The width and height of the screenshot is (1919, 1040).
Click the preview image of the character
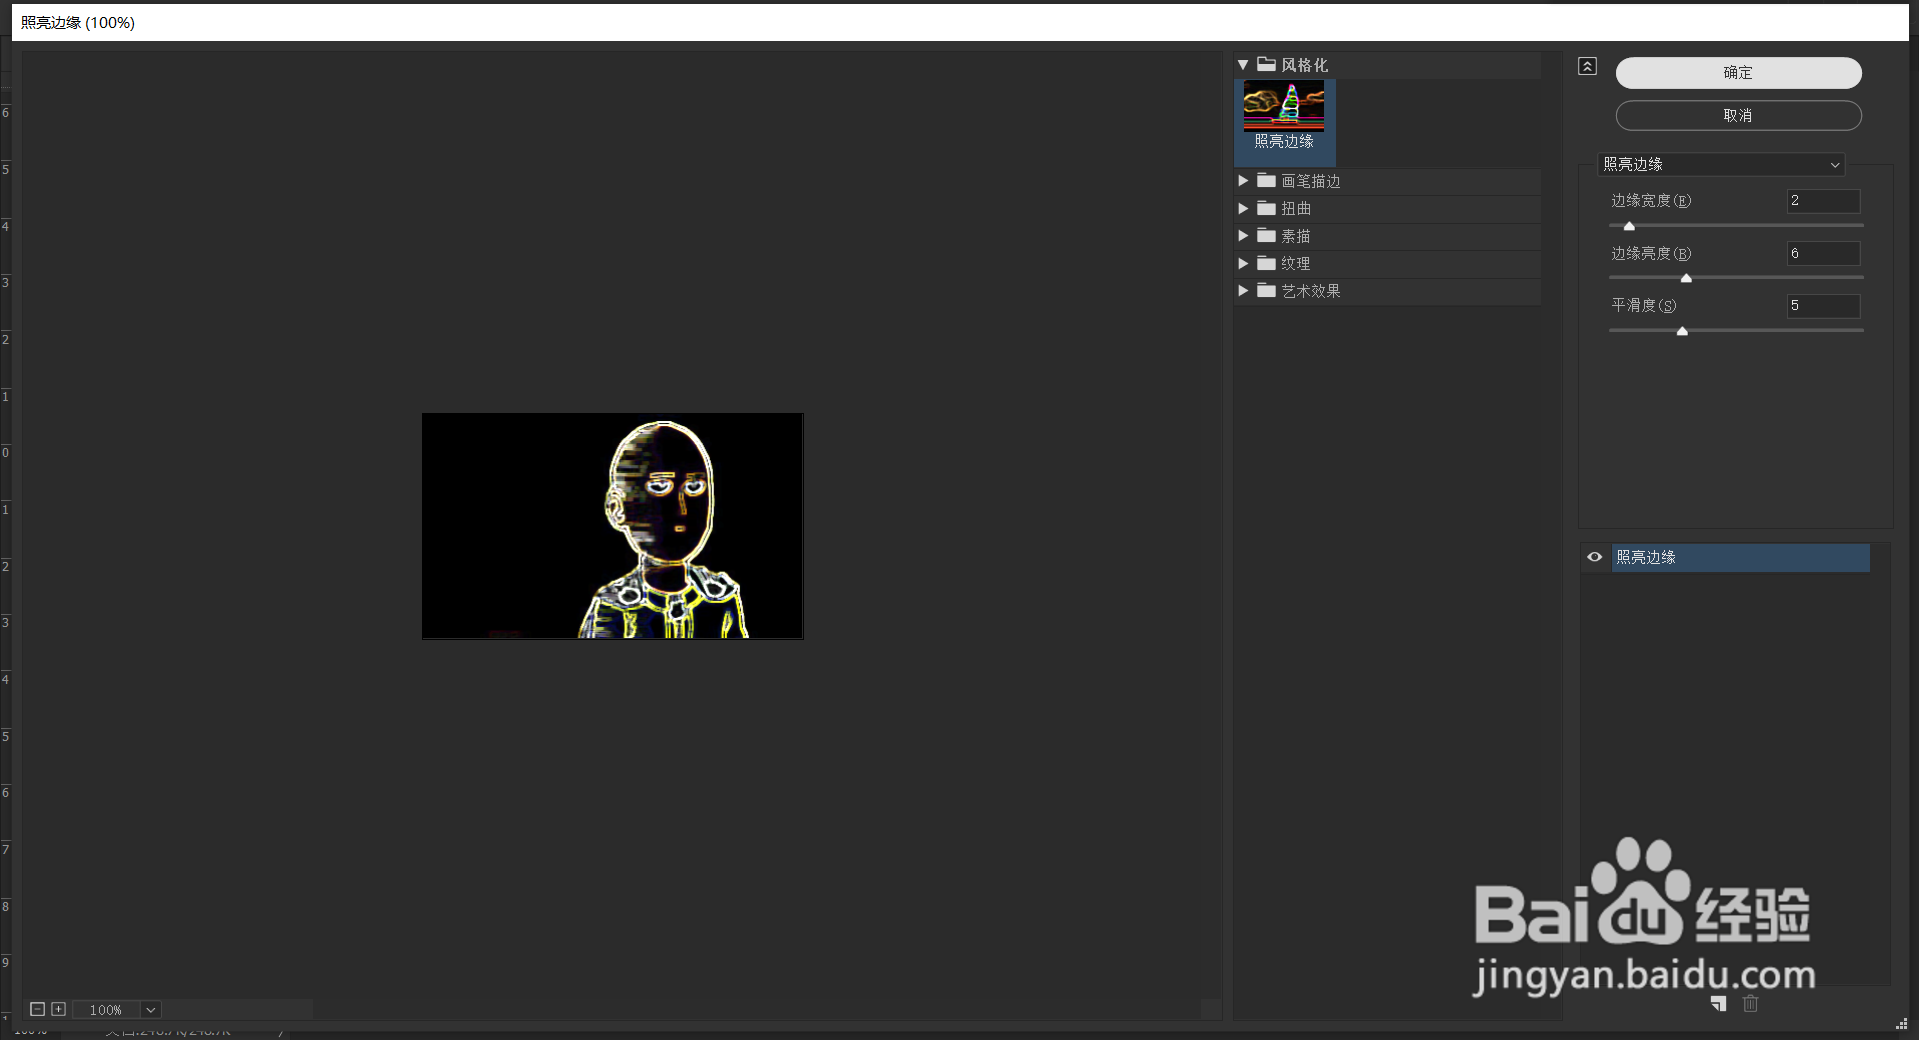[612, 526]
